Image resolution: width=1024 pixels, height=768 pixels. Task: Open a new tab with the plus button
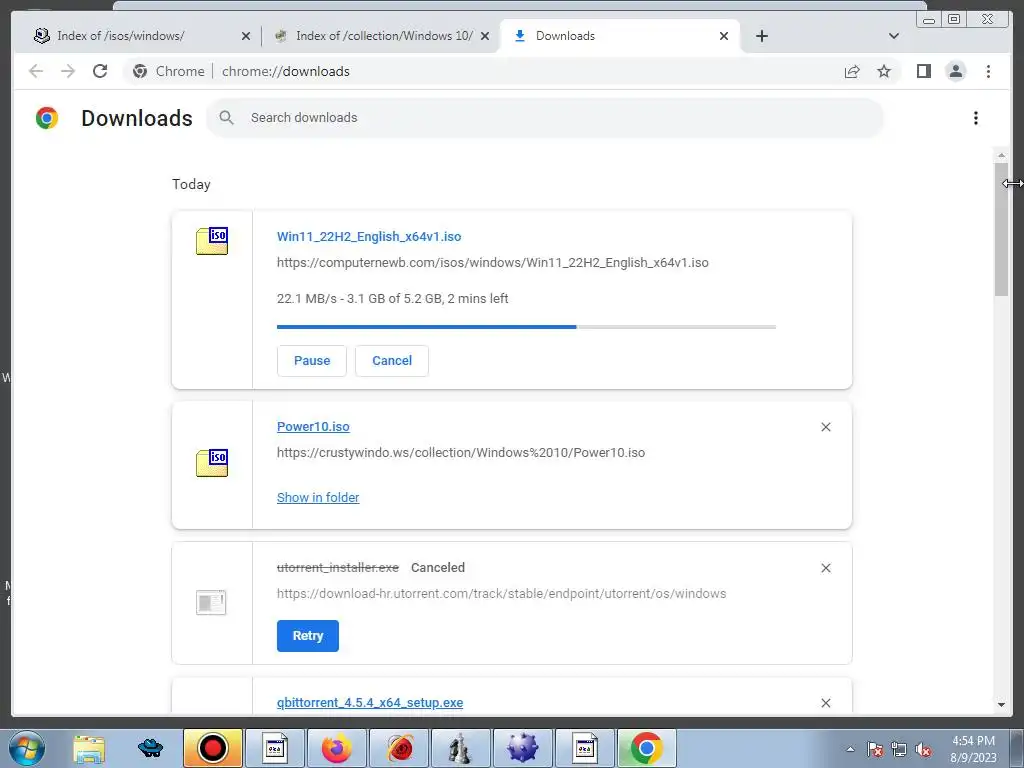pos(761,36)
